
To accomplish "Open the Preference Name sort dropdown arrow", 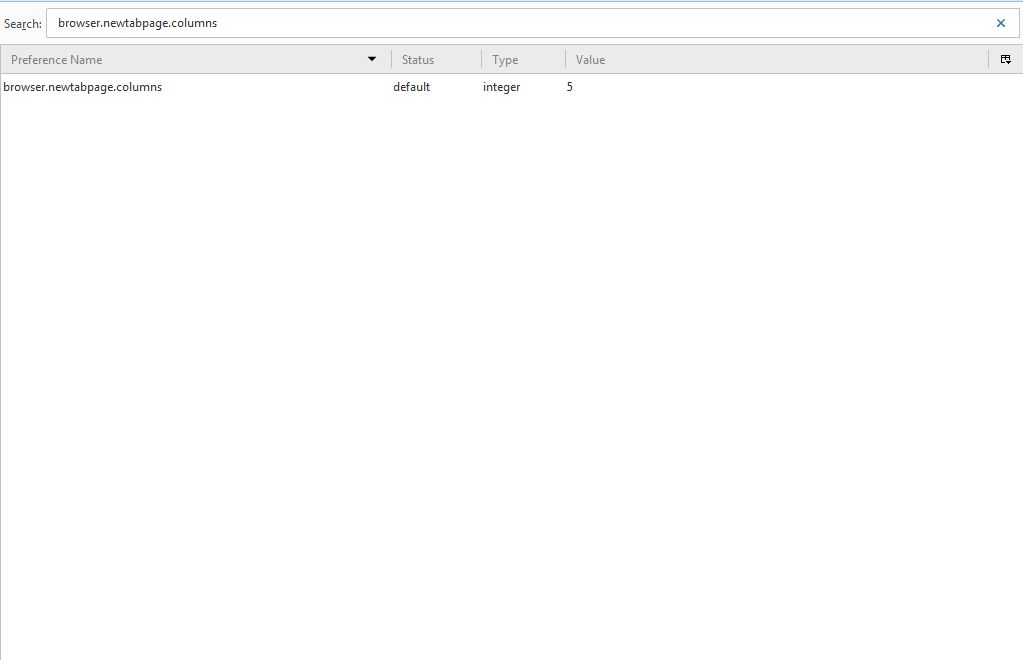I will coord(372,58).
